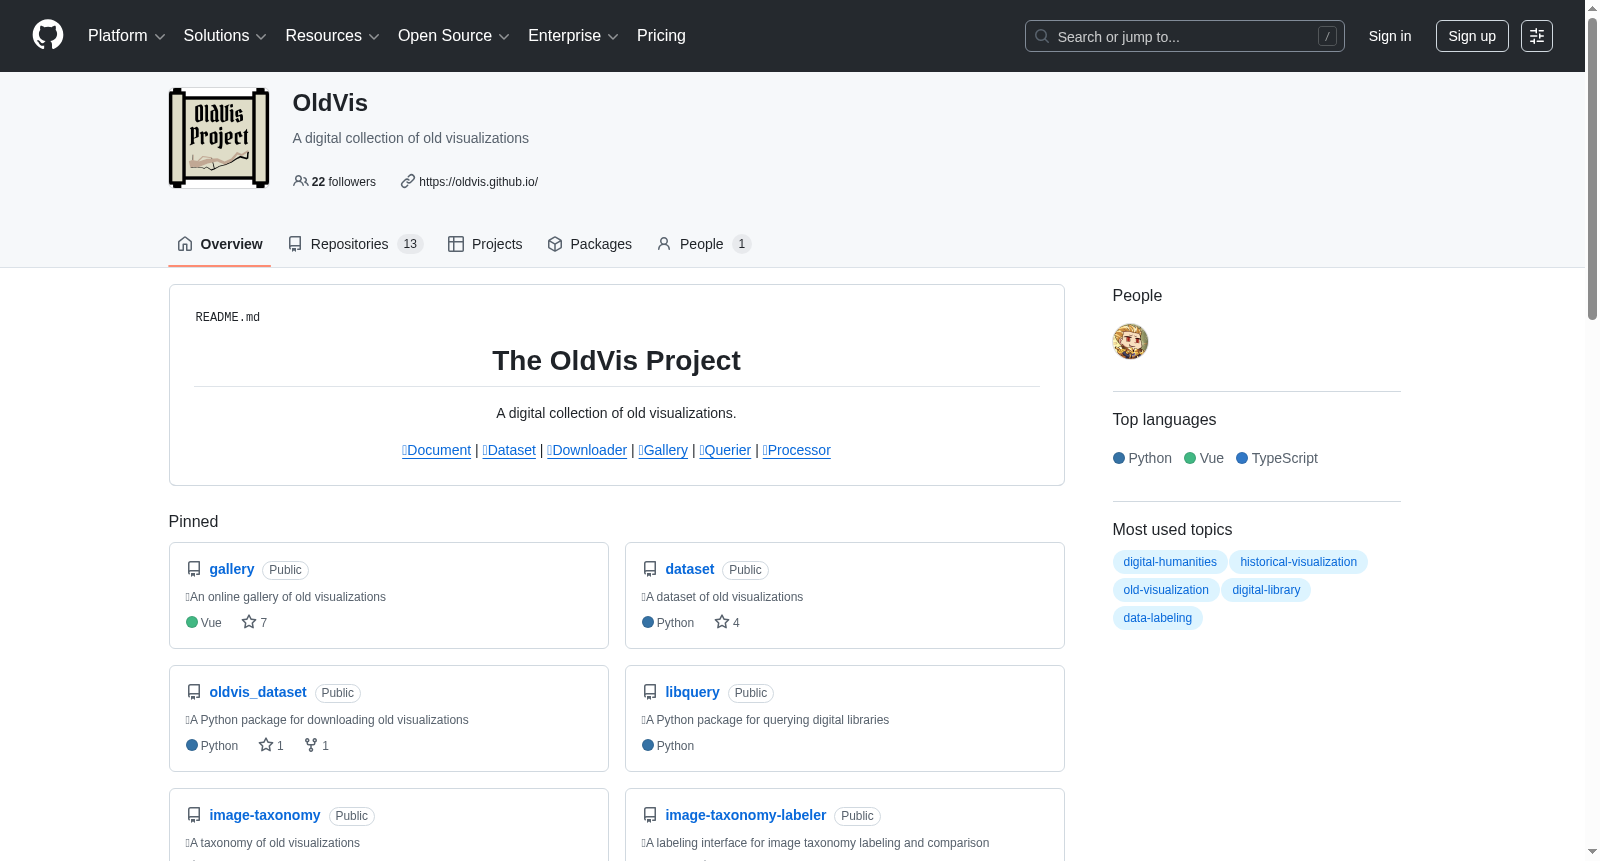The image size is (1600, 861).
Task: Click the followers people icon
Action: pos(300,181)
